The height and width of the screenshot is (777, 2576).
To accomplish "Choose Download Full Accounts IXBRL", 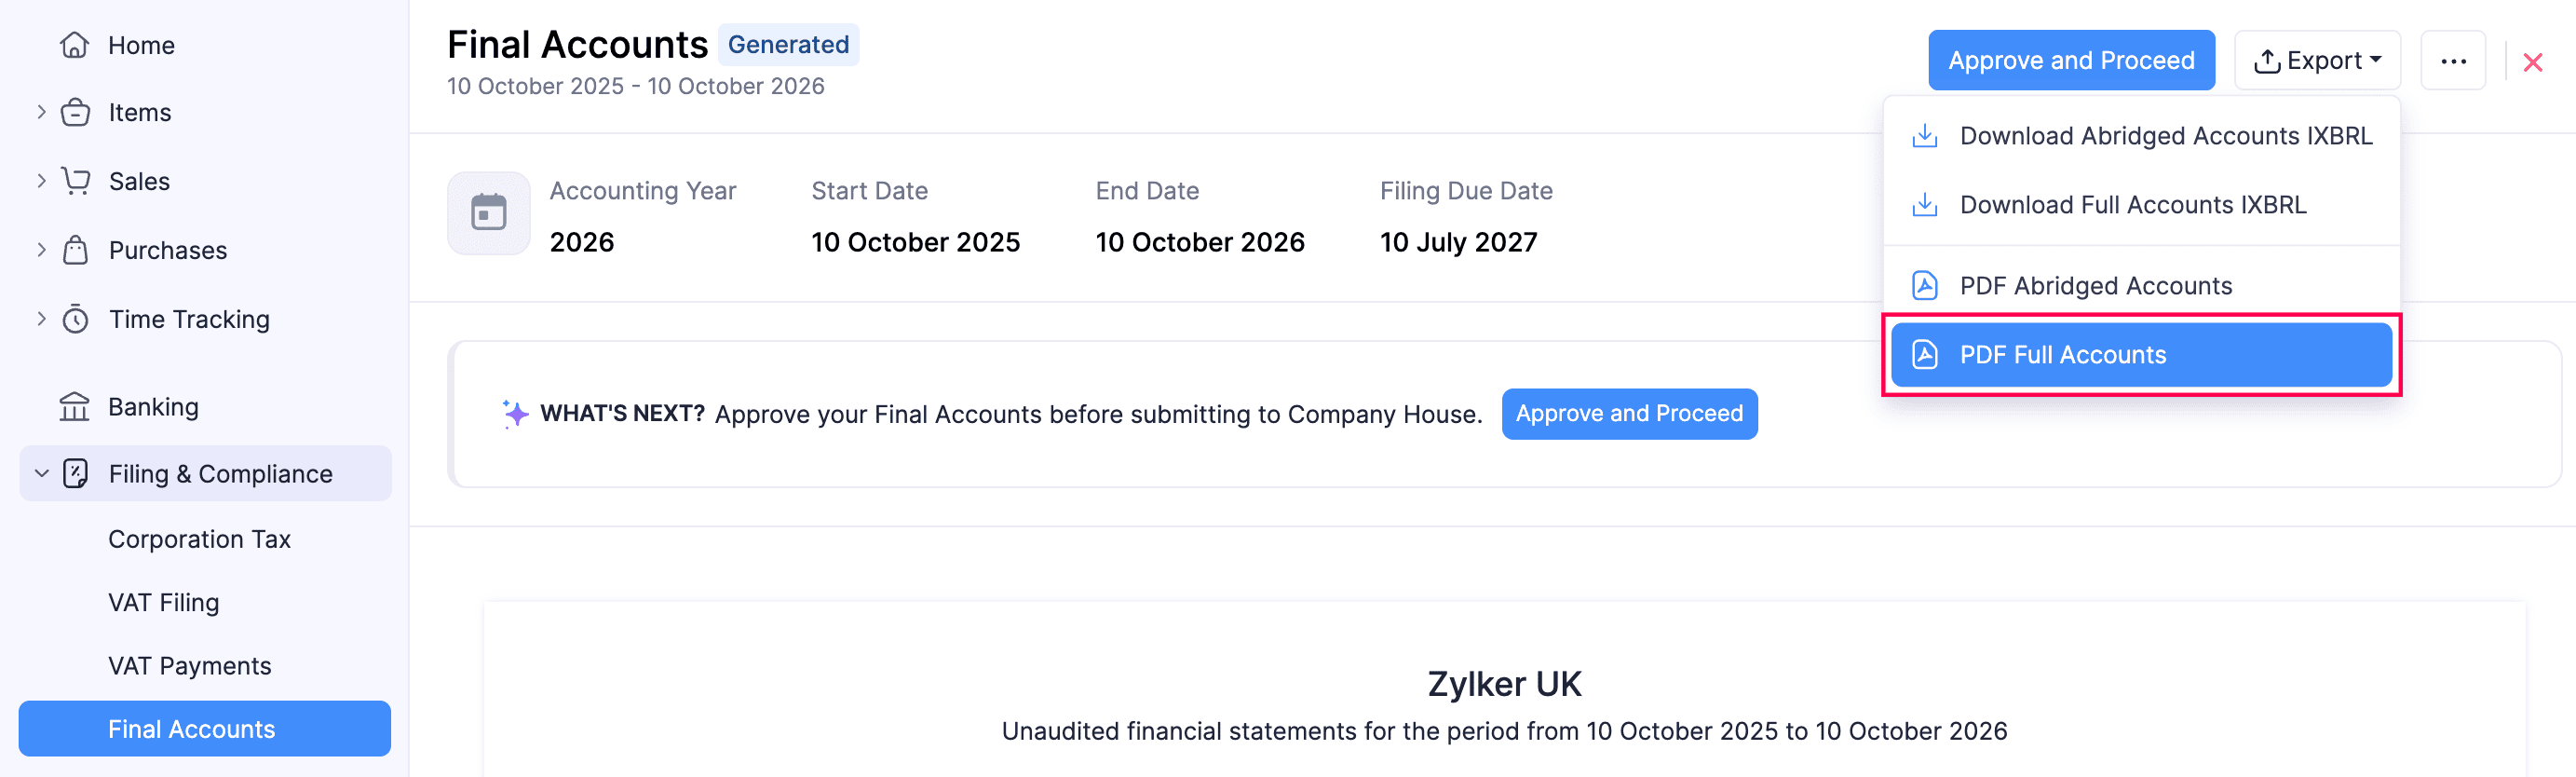I will (x=2132, y=204).
